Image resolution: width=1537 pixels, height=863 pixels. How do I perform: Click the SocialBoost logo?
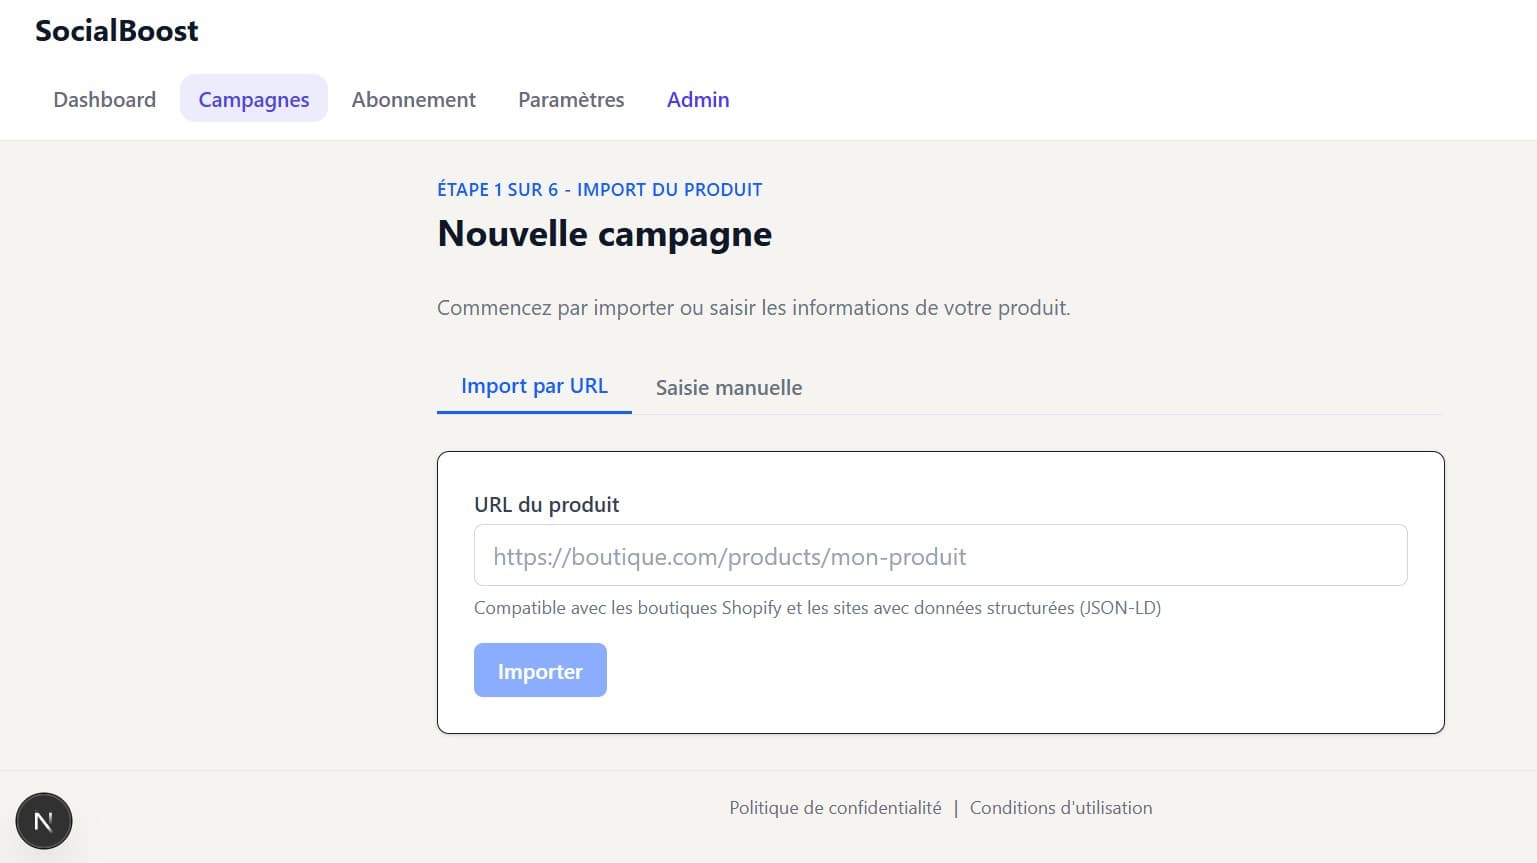(x=115, y=30)
